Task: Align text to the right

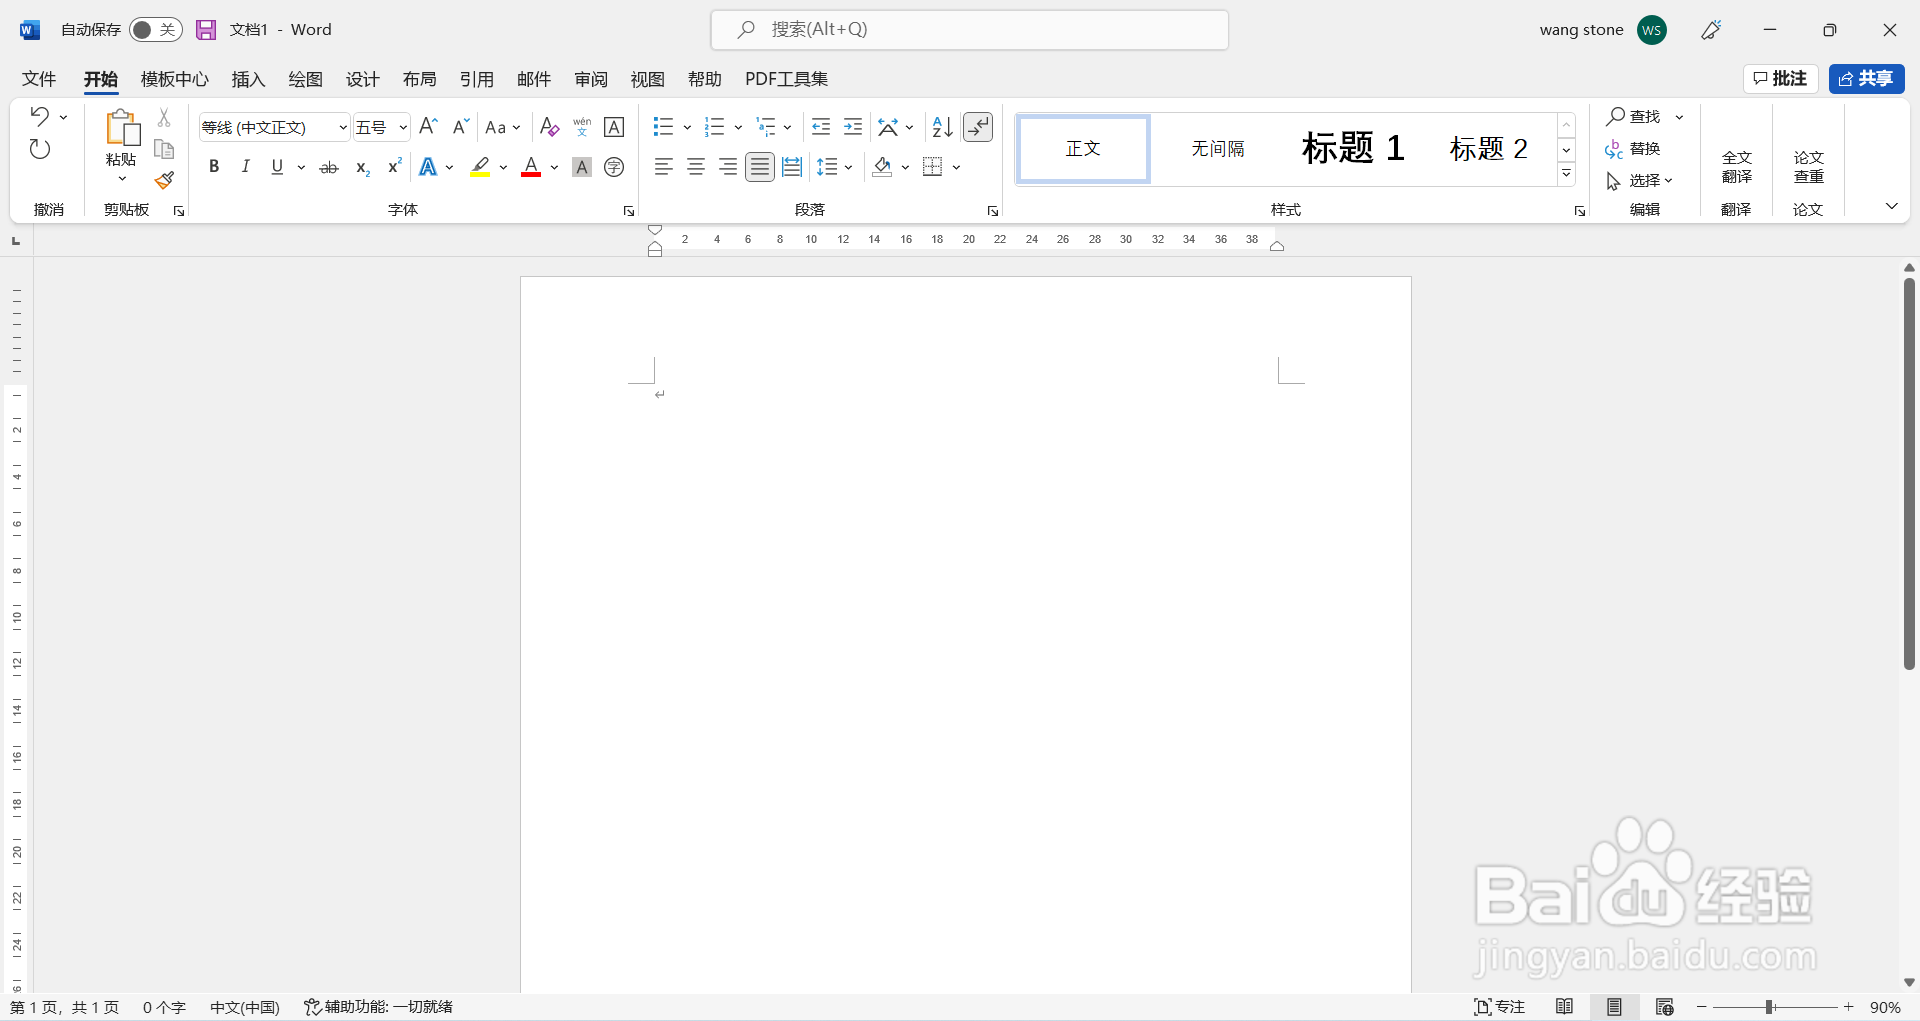Action: coord(728,167)
